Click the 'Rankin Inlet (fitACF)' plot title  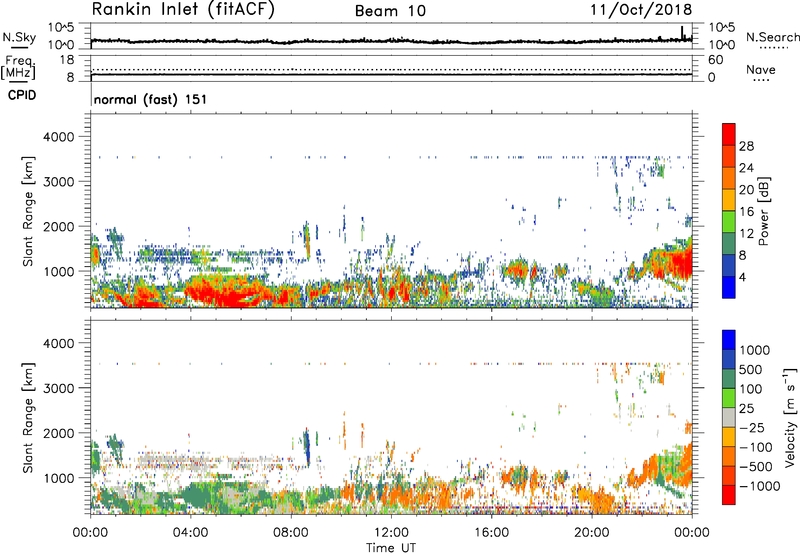click(x=183, y=9)
